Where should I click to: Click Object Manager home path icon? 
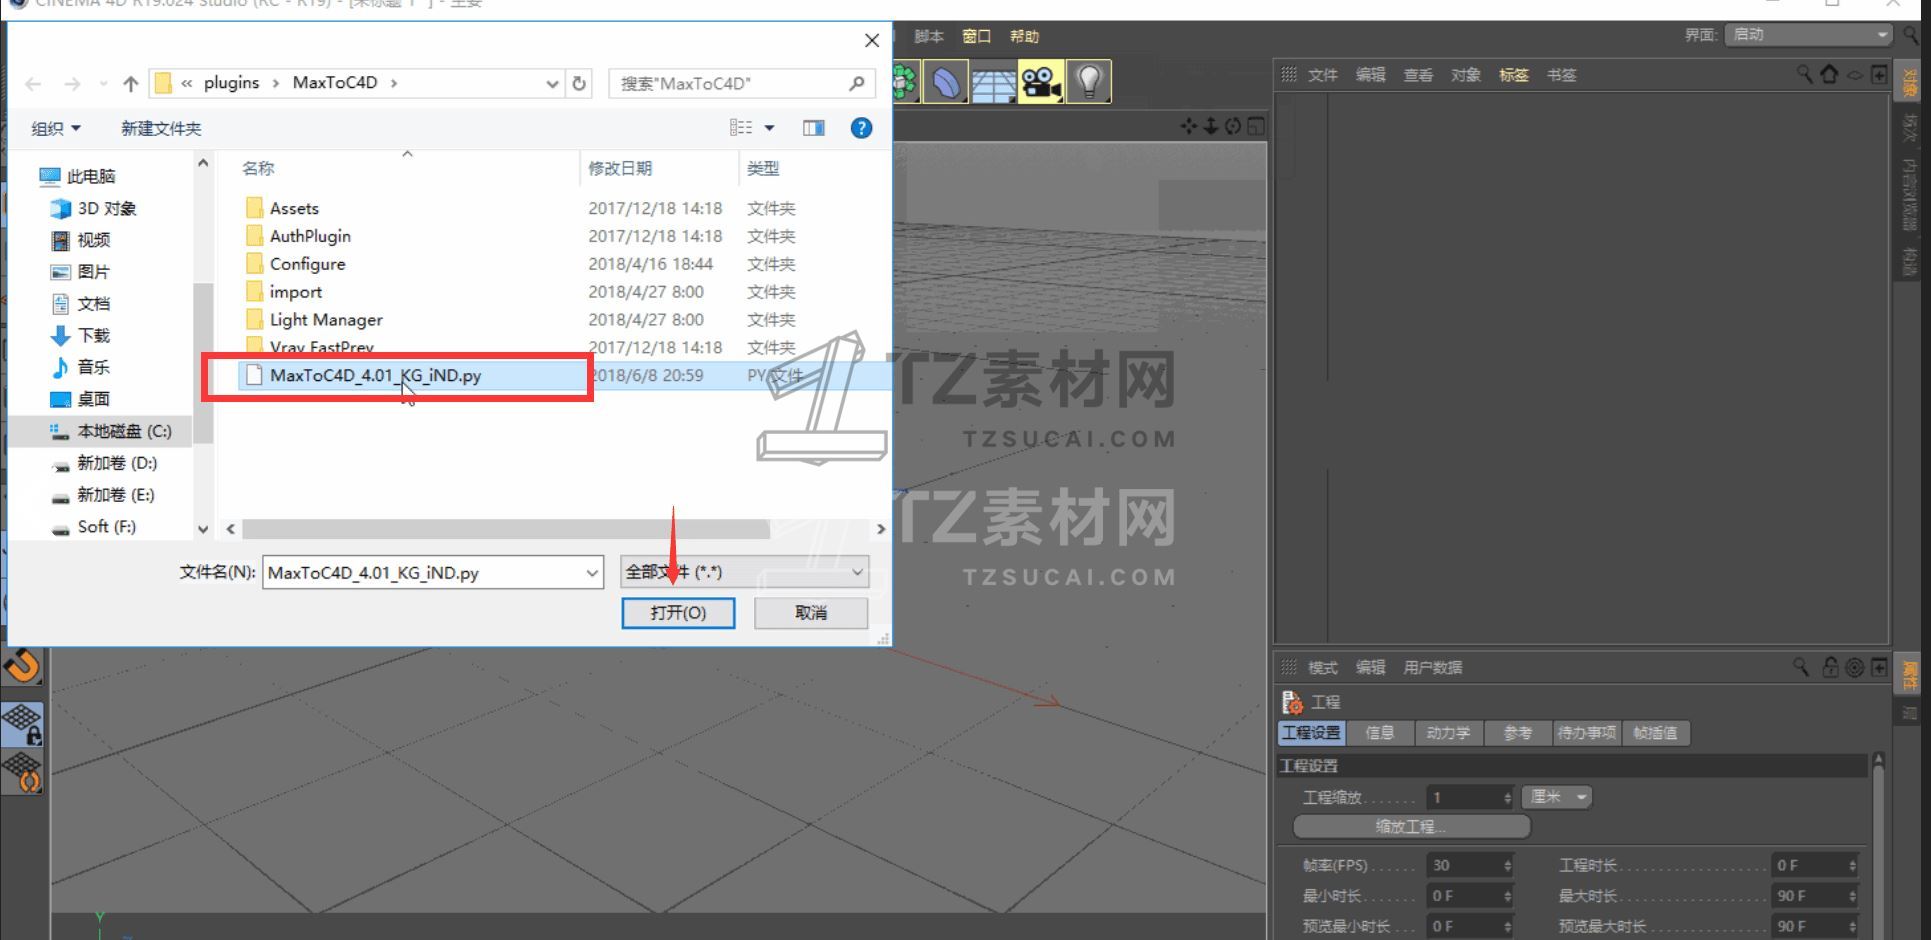1829,74
